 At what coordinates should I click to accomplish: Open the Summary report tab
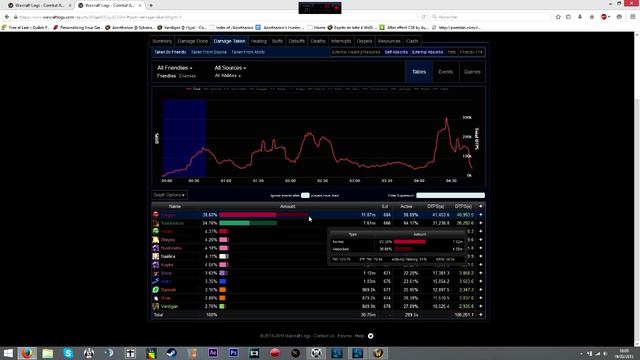pyautogui.click(x=162, y=41)
